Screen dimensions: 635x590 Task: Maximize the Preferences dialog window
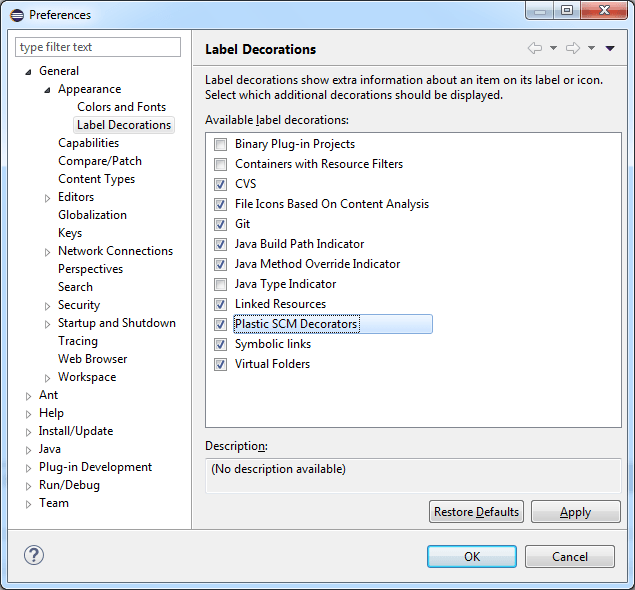pyautogui.click(x=567, y=10)
